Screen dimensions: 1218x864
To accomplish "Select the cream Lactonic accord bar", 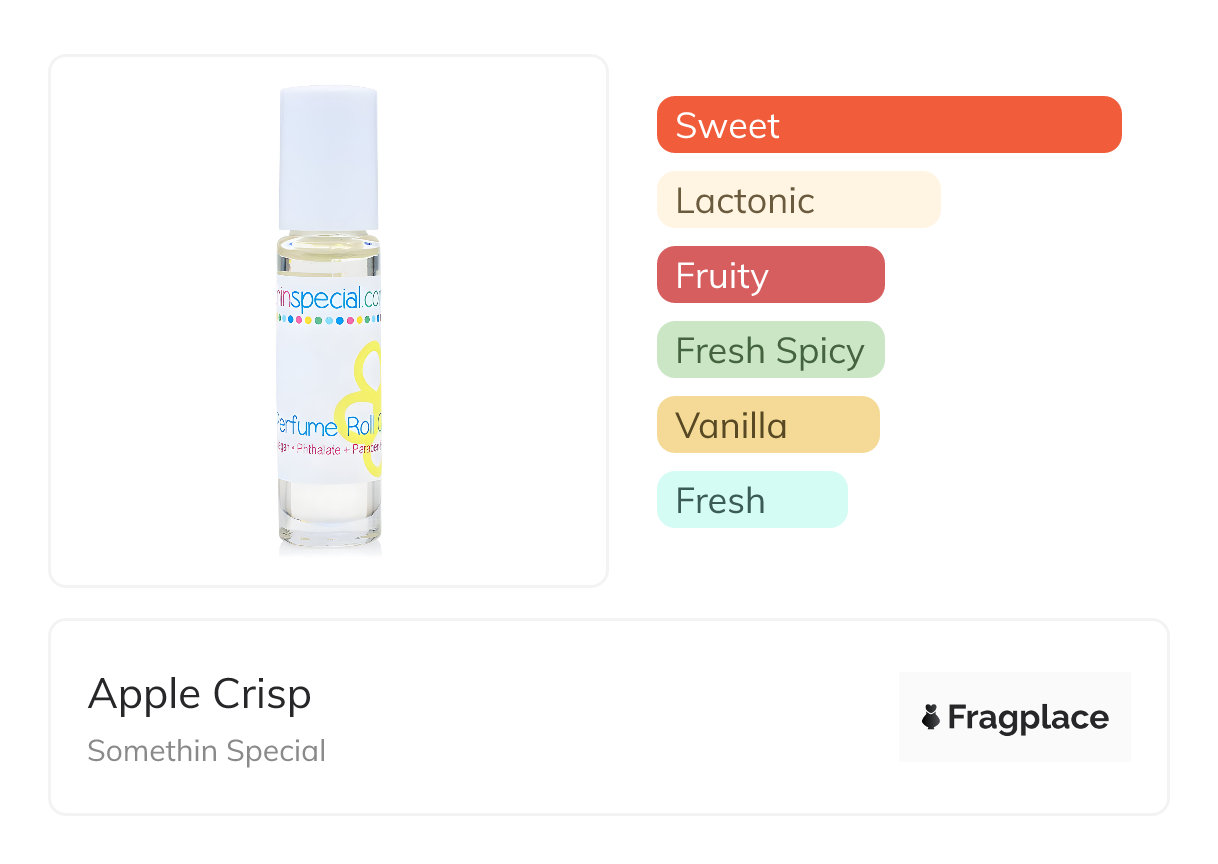I will click(x=798, y=200).
